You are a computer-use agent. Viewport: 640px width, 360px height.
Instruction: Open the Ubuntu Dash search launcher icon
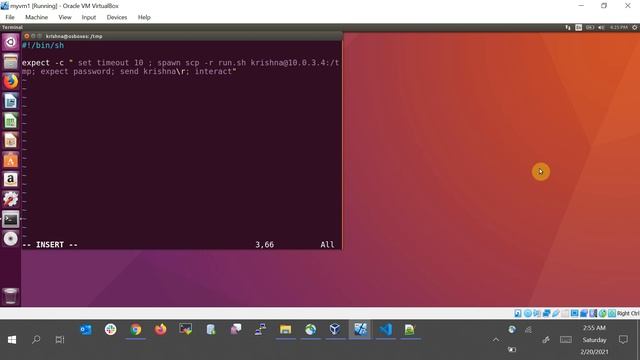point(11,42)
